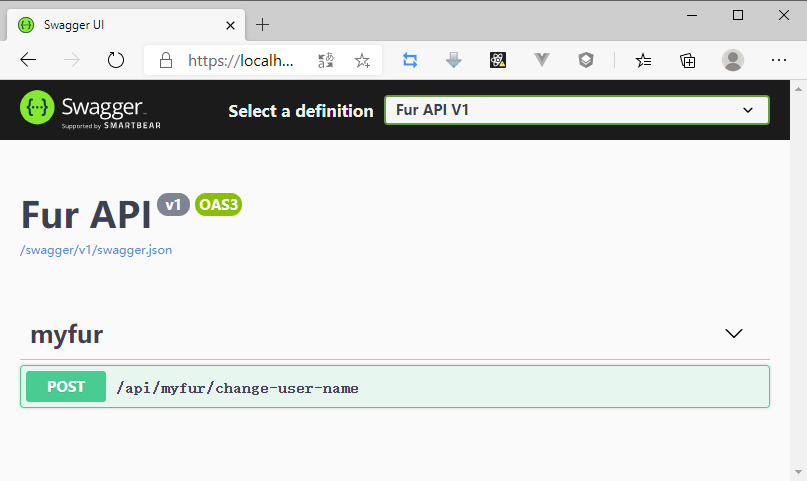Open the /swagger/v1/swagger.json link
Viewport: 807px width, 481px height.
[96, 250]
